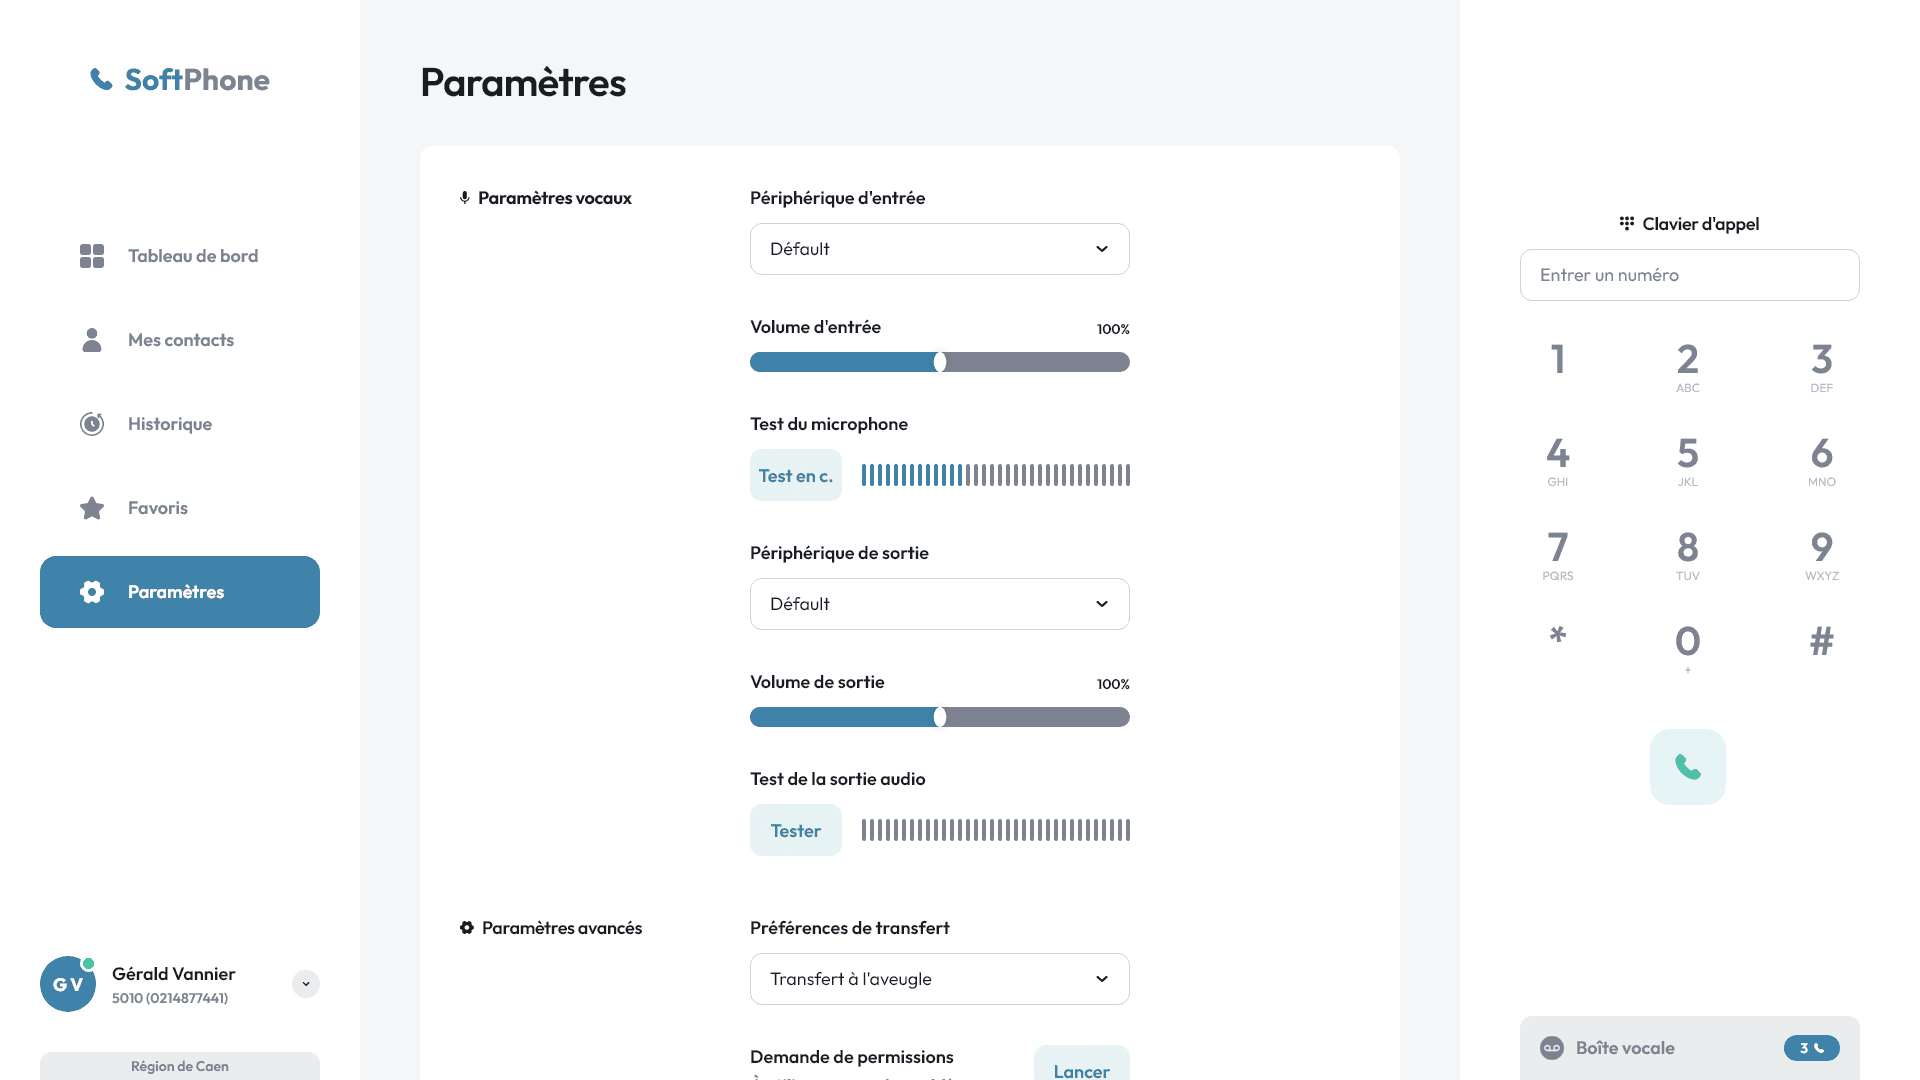Screen dimensions: 1920x1080
Task: Click the Mes contacts person icon
Action: [92, 340]
